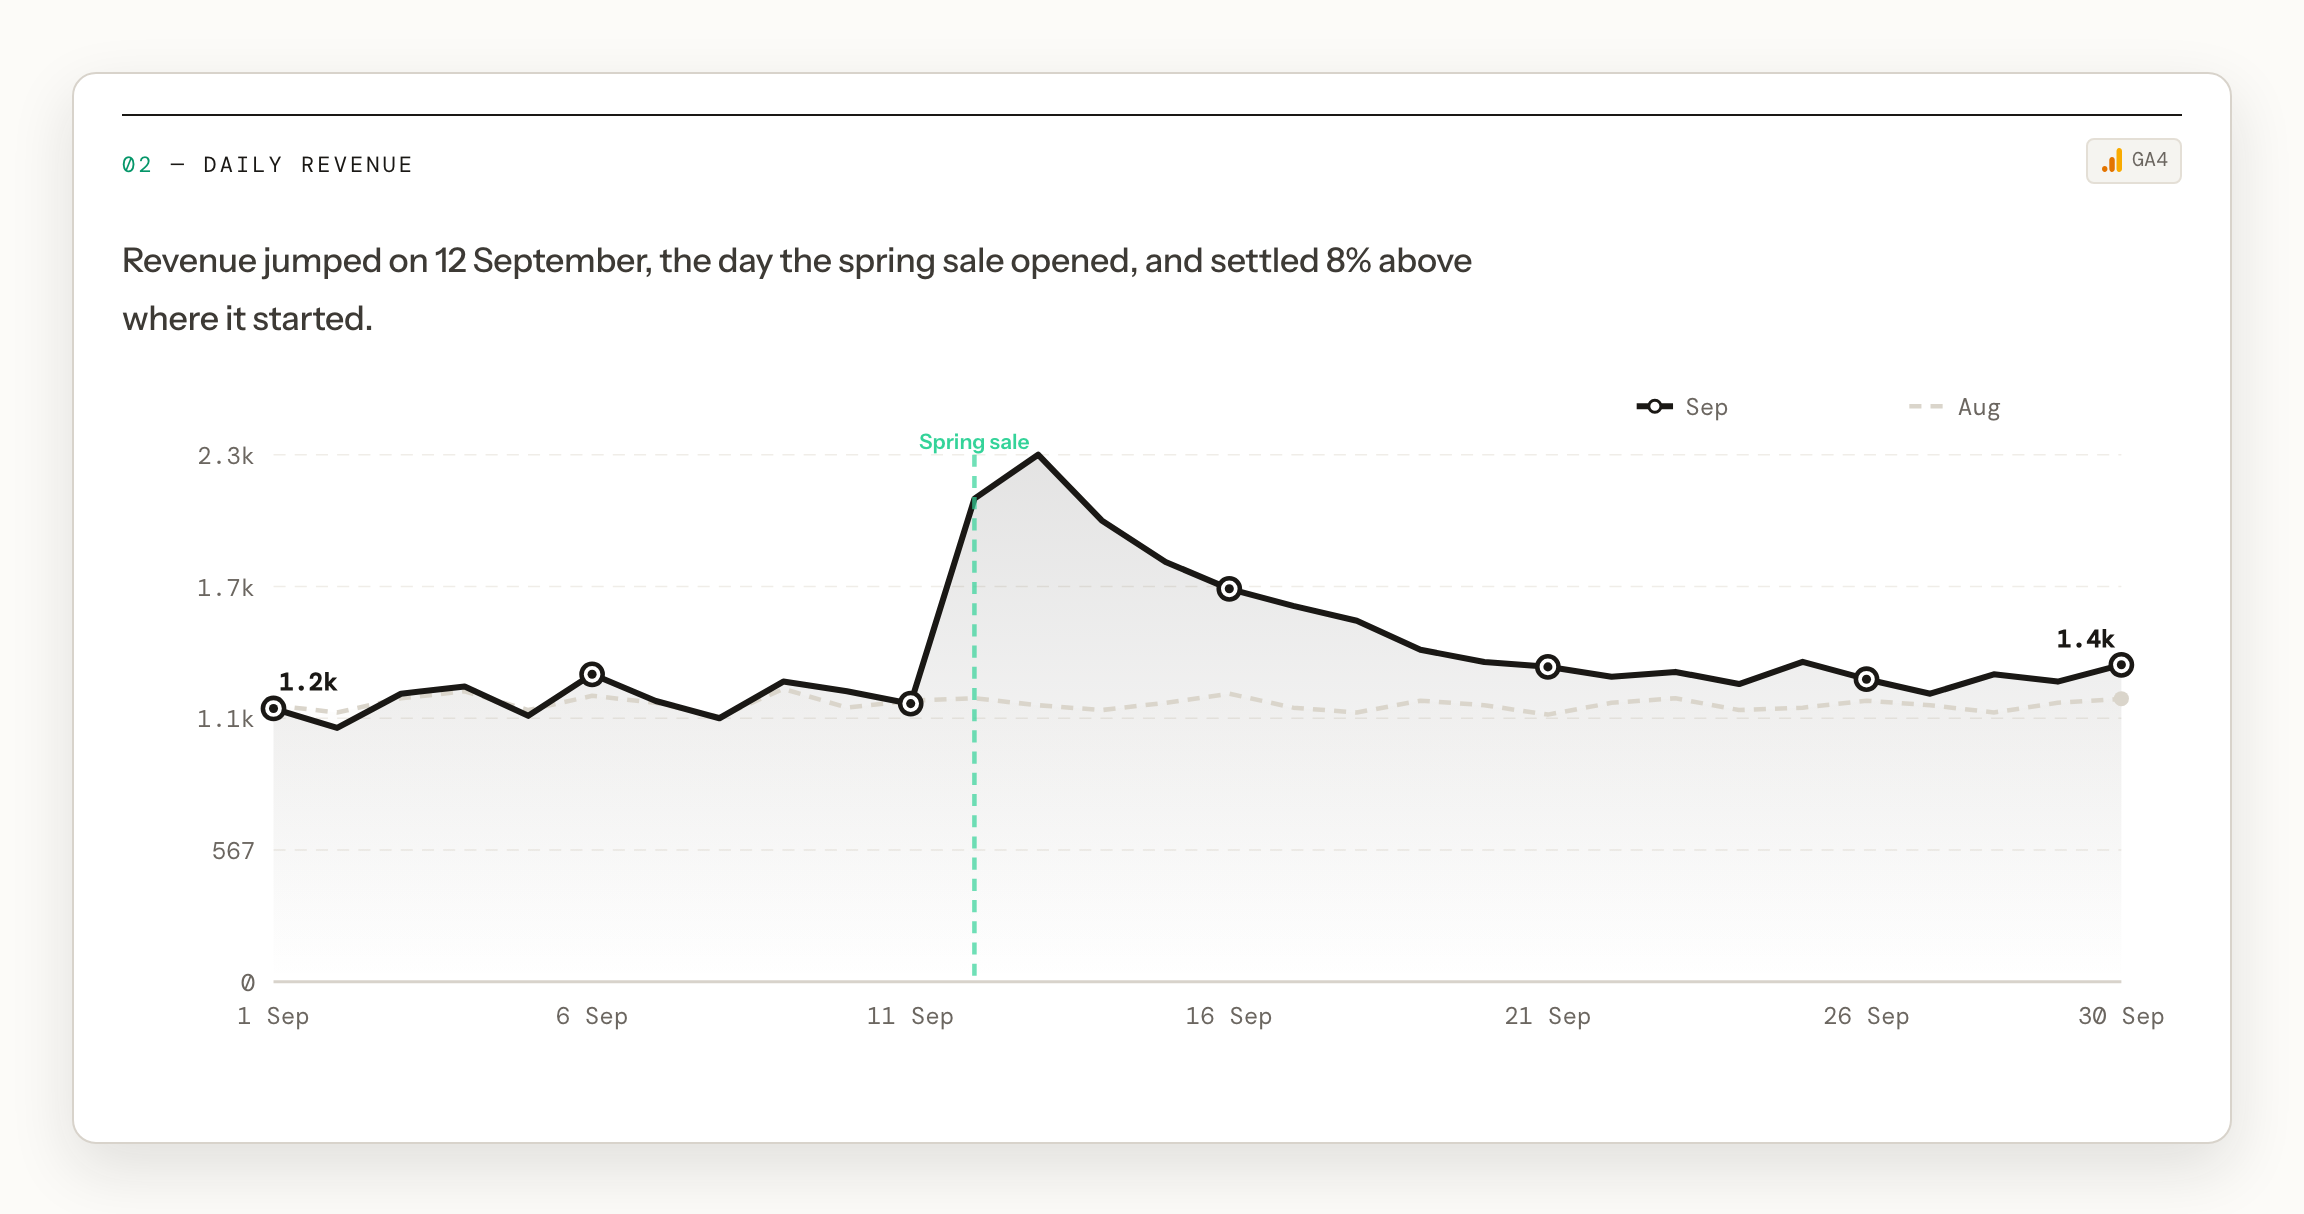2304x1214 pixels.
Task: Select the 6 Sep data point marker
Action: click(x=592, y=674)
